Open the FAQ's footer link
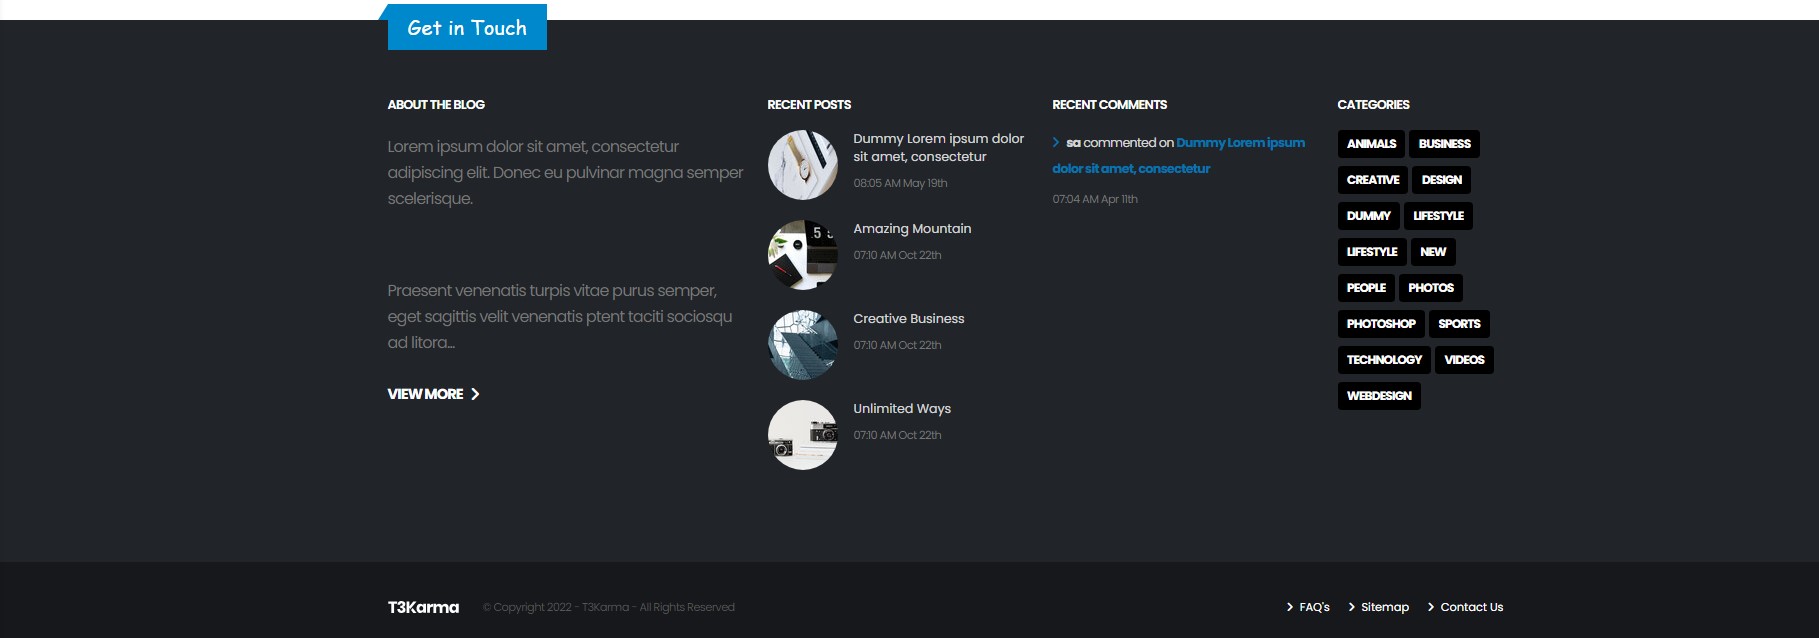Image resolution: width=1819 pixels, height=638 pixels. click(1313, 607)
